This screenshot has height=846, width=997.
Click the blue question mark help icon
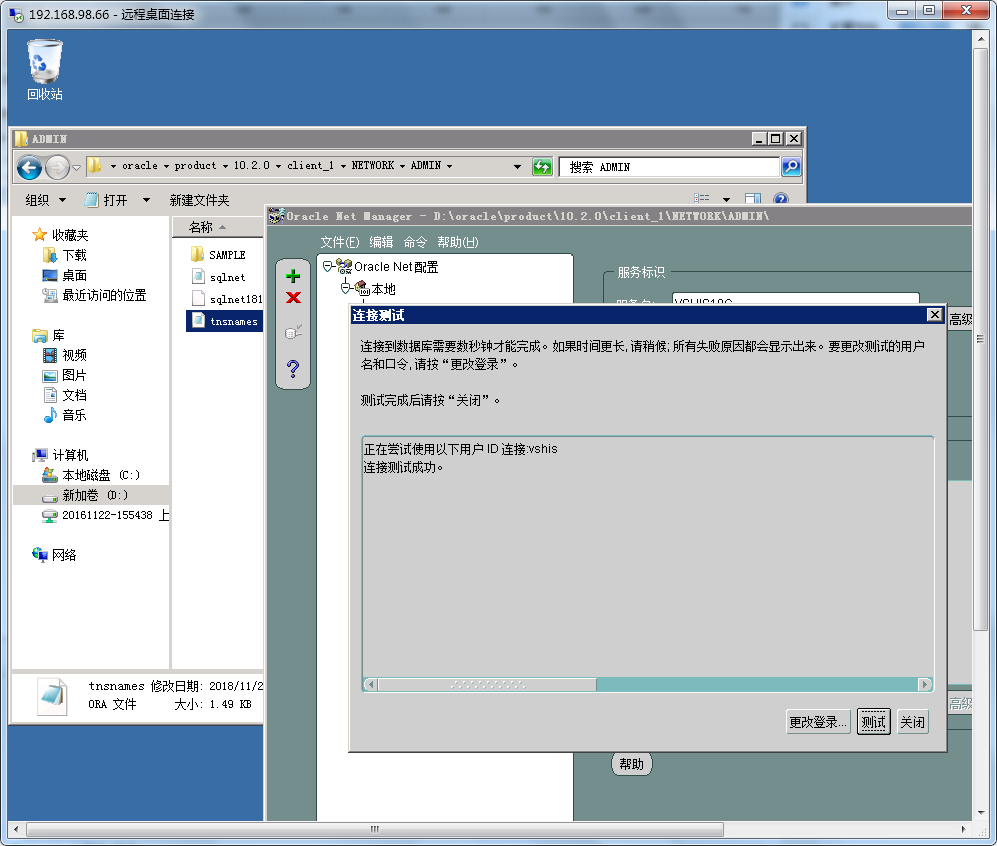(x=293, y=369)
